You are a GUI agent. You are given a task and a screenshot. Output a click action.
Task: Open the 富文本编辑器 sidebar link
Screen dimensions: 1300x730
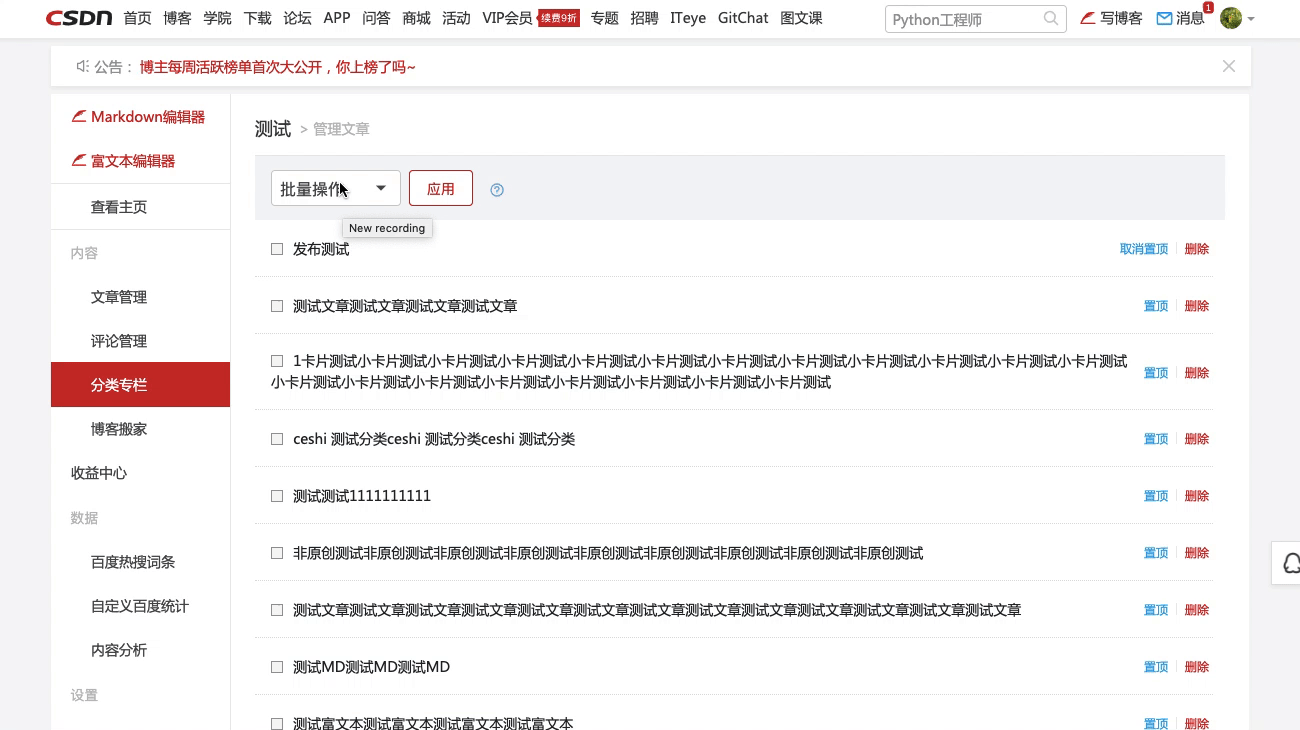[x=123, y=161]
